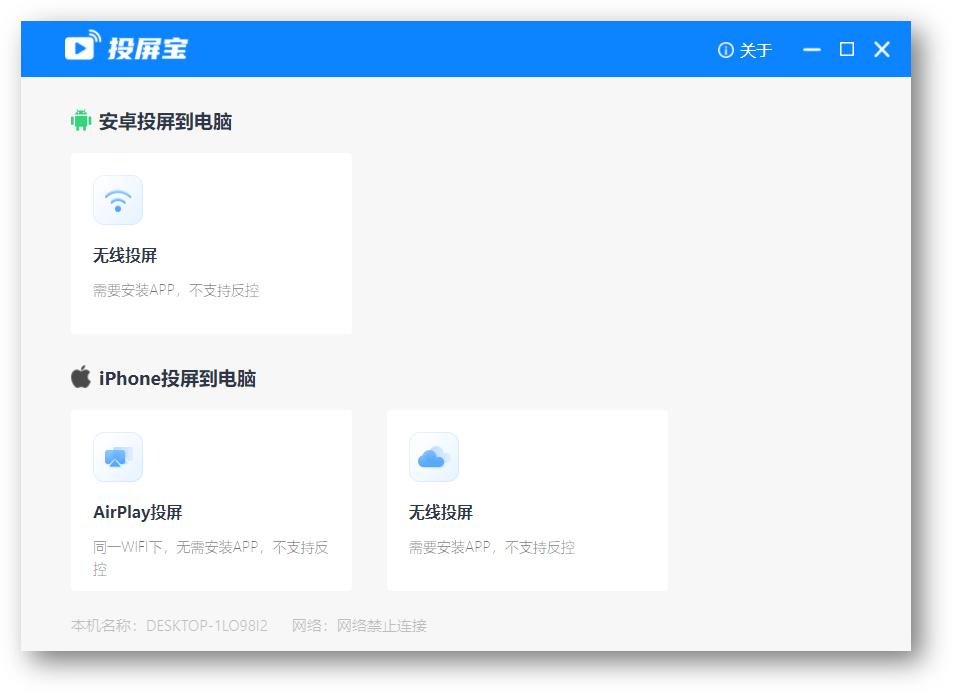Maximize the 投屏宝 window
Screen dimensions: 953x693
(x=847, y=49)
